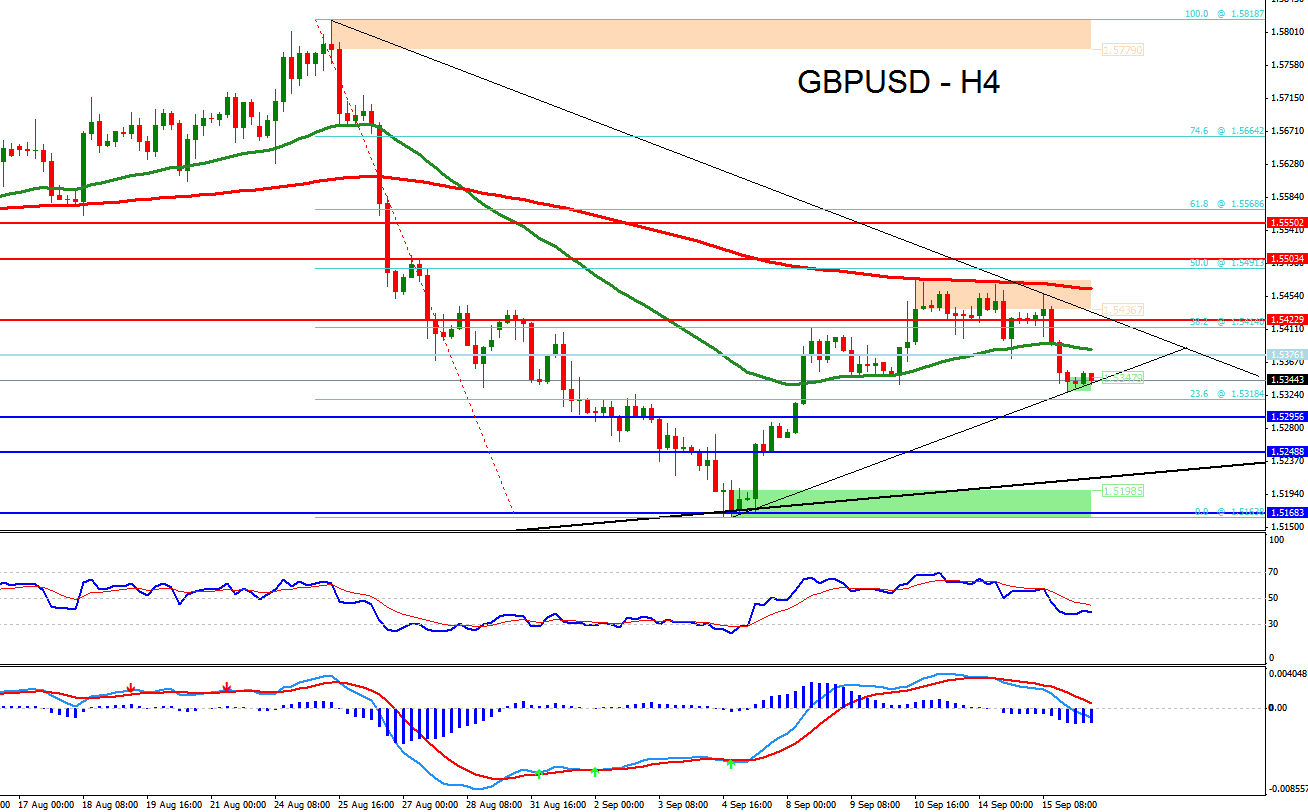Click the red 1.55502 price tag
This screenshot has width=1308, height=812.
pos(1285,223)
